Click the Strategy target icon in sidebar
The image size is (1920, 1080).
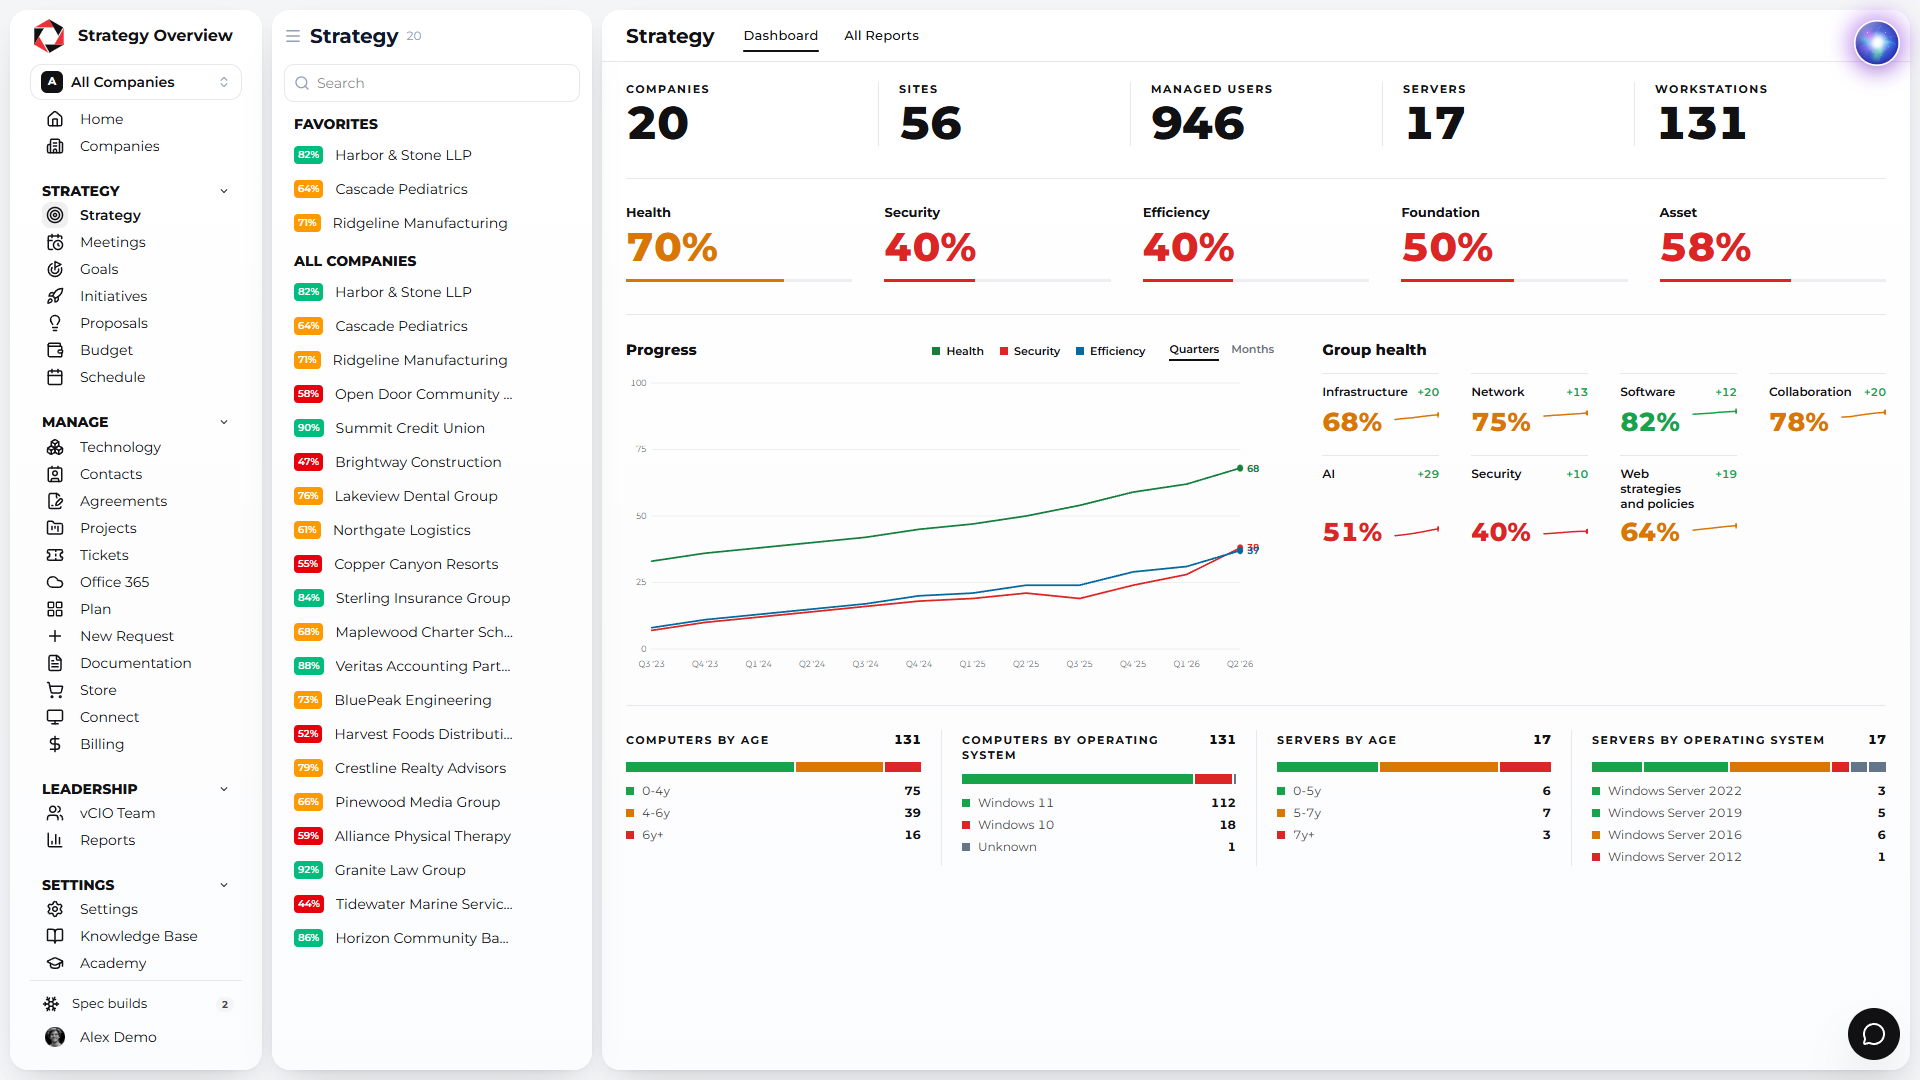(55, 215)
